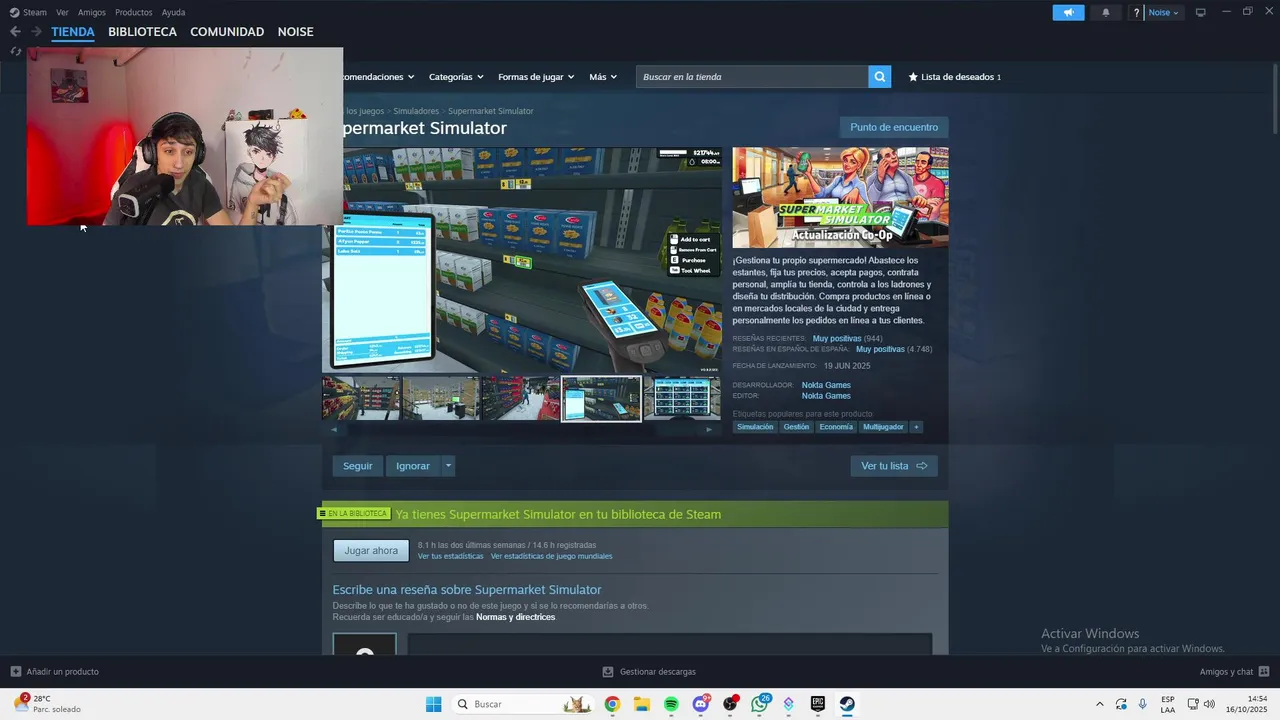Viewport: 1280px width, 720px height.
Task: Click the Añadir un producto plus icon
Action: (x=15, y=672)
